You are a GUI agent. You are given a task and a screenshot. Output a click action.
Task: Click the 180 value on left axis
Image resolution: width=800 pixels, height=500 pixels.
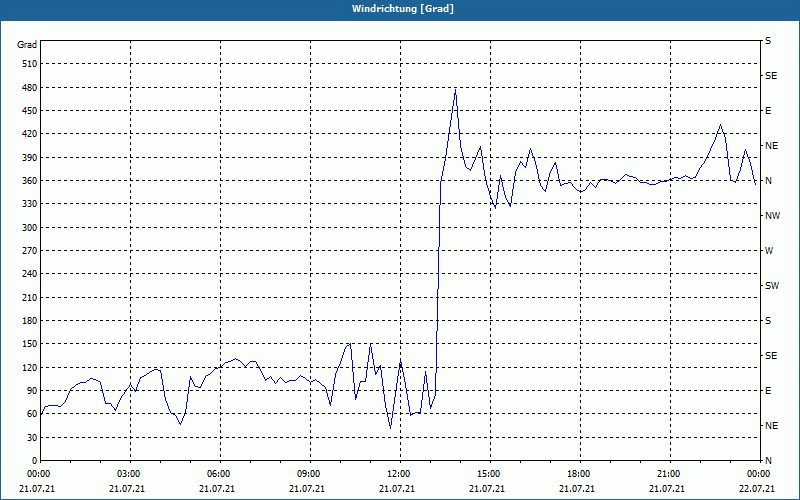30,321
